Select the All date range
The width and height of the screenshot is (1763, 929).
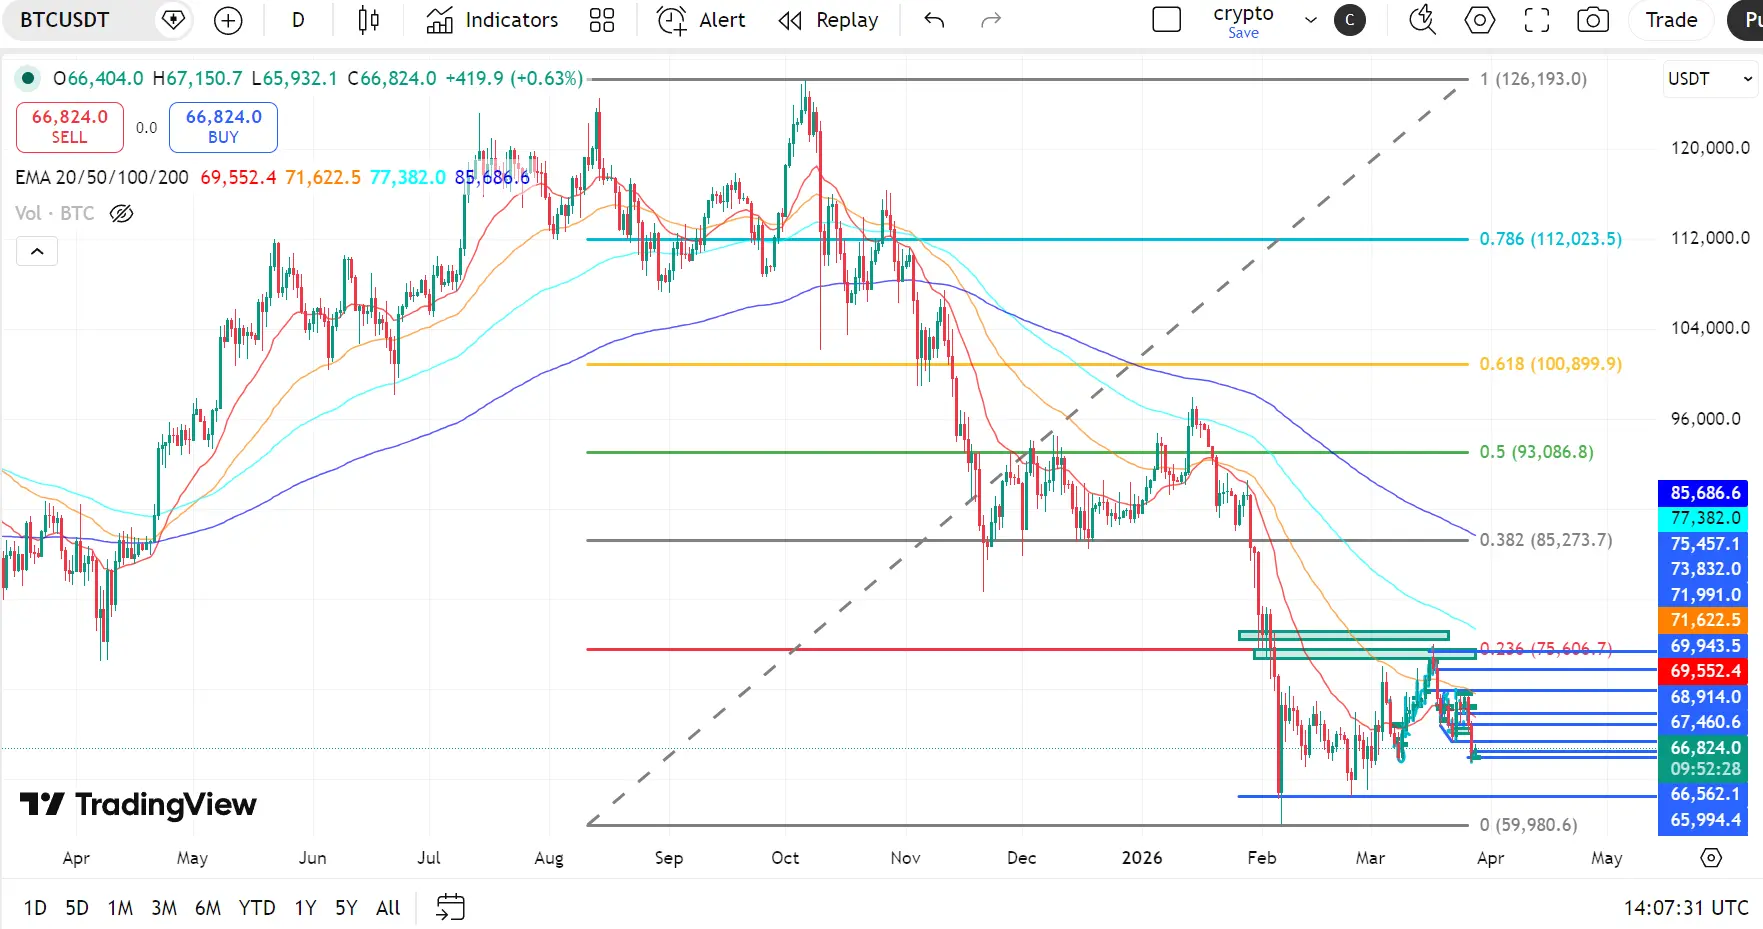pyautogui.click(x=388, y=908)
